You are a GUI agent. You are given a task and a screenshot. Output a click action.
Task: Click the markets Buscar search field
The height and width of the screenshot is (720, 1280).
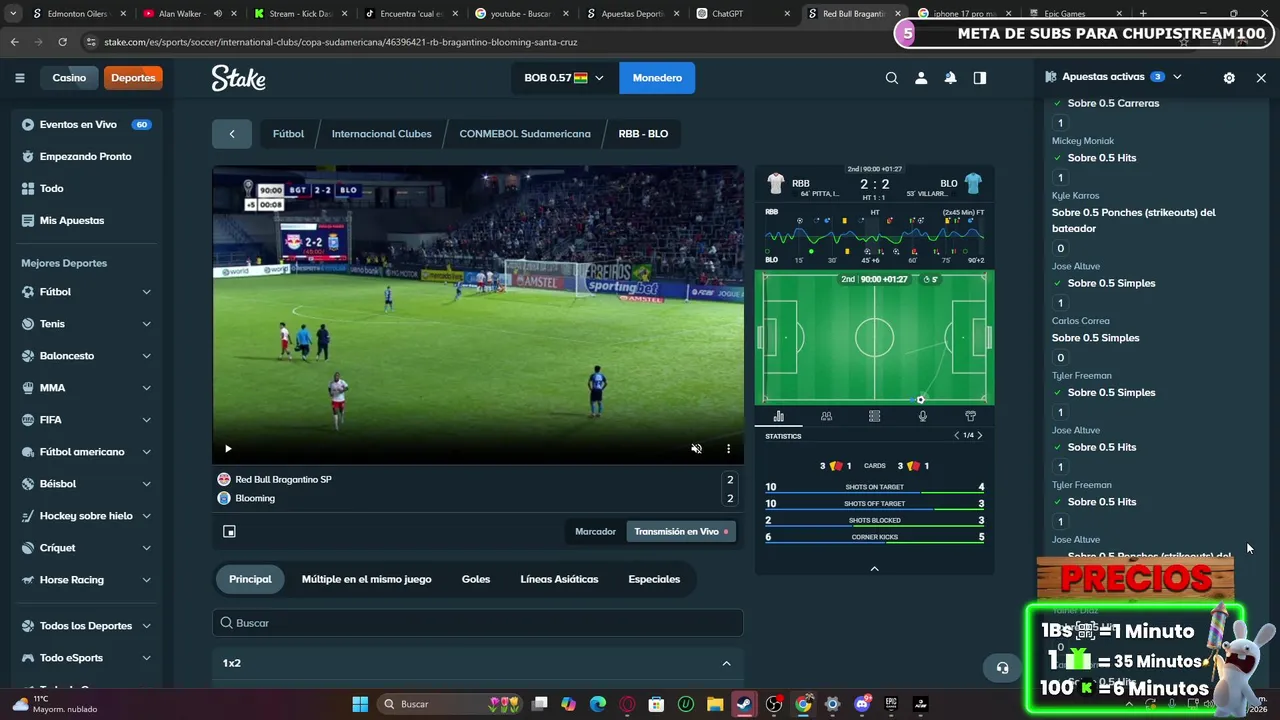(x=478, y=623)
